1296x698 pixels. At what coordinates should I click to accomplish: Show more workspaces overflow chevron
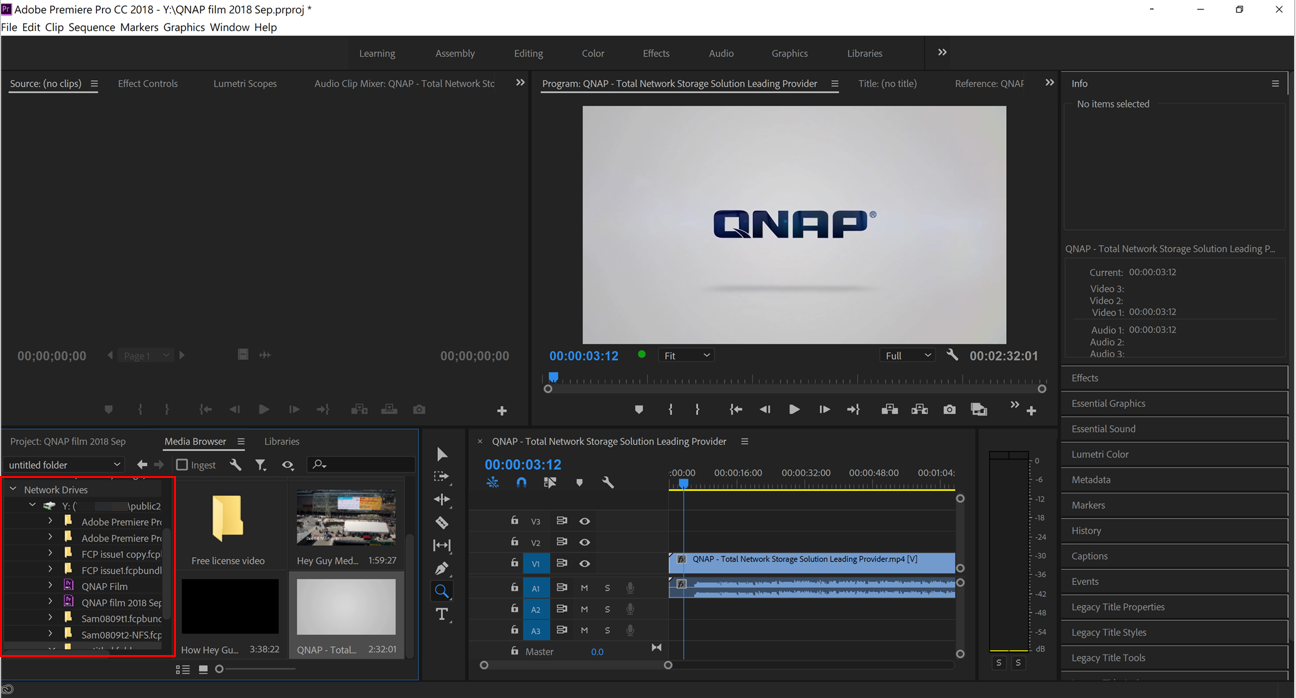point(942,53)
